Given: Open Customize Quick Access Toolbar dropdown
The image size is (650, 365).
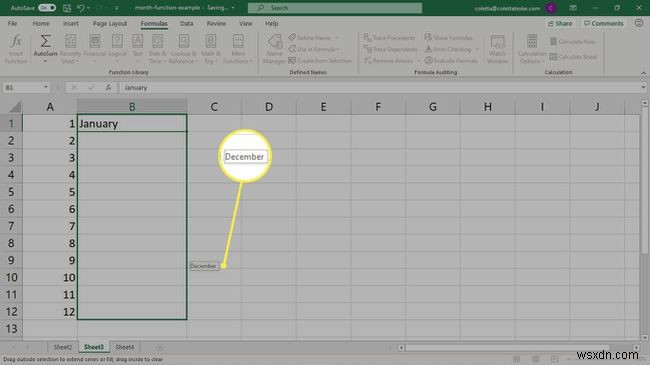Looking at the screenshot, I should pos(117,8).
